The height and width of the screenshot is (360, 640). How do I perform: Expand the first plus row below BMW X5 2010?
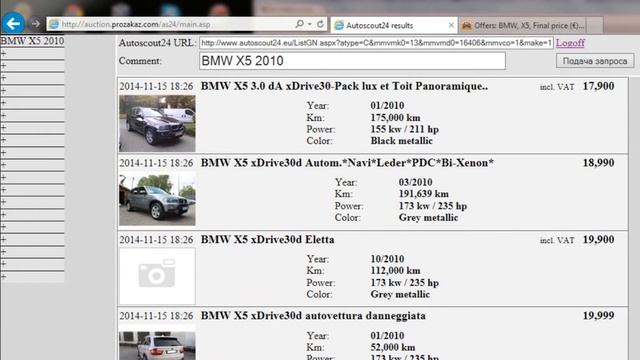tap(32, 53)
